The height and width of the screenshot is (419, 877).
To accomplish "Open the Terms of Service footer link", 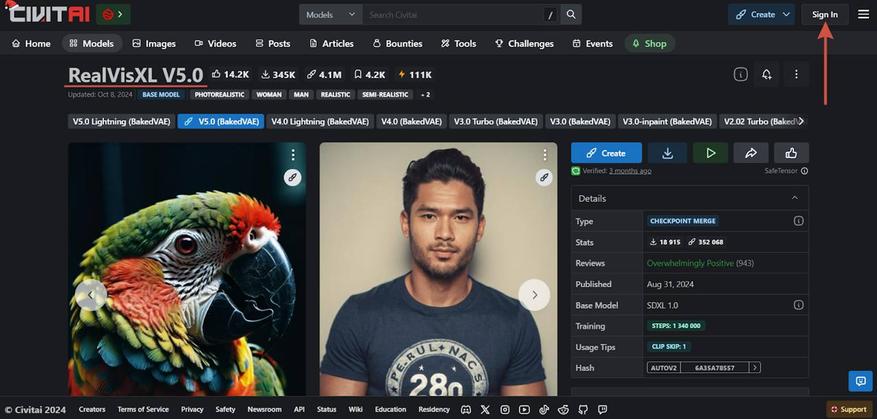I will 143,409.
